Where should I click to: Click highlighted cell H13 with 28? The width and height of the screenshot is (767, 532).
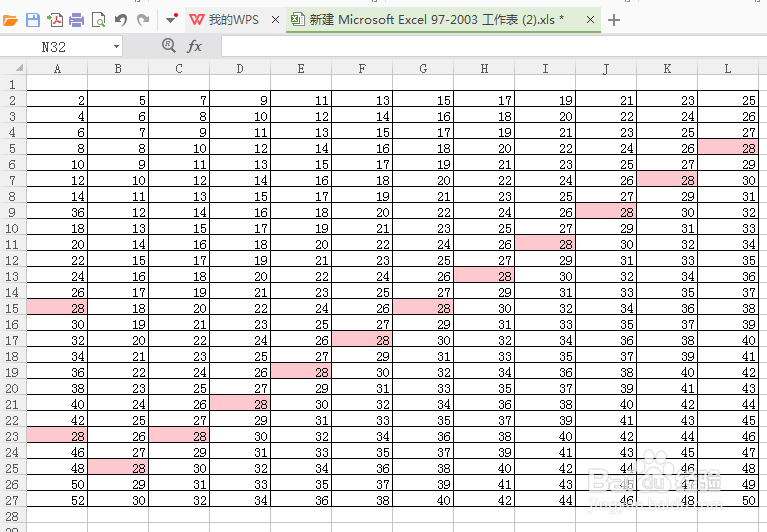point(484,276)
